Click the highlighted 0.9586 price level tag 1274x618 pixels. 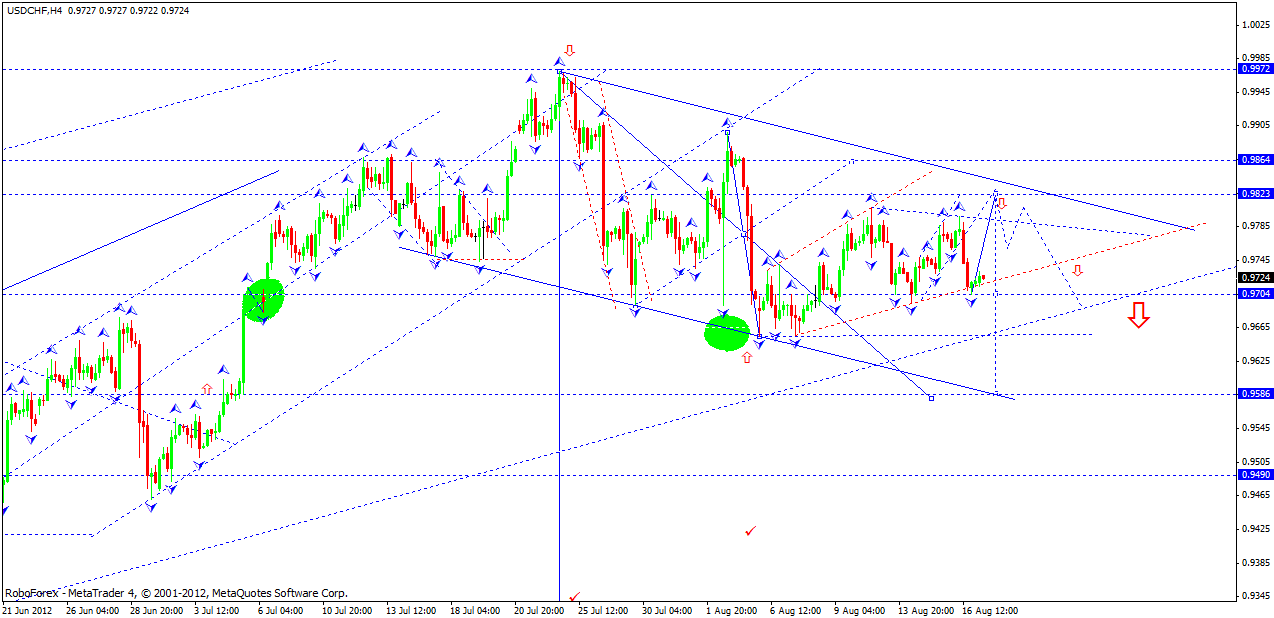1254,394
